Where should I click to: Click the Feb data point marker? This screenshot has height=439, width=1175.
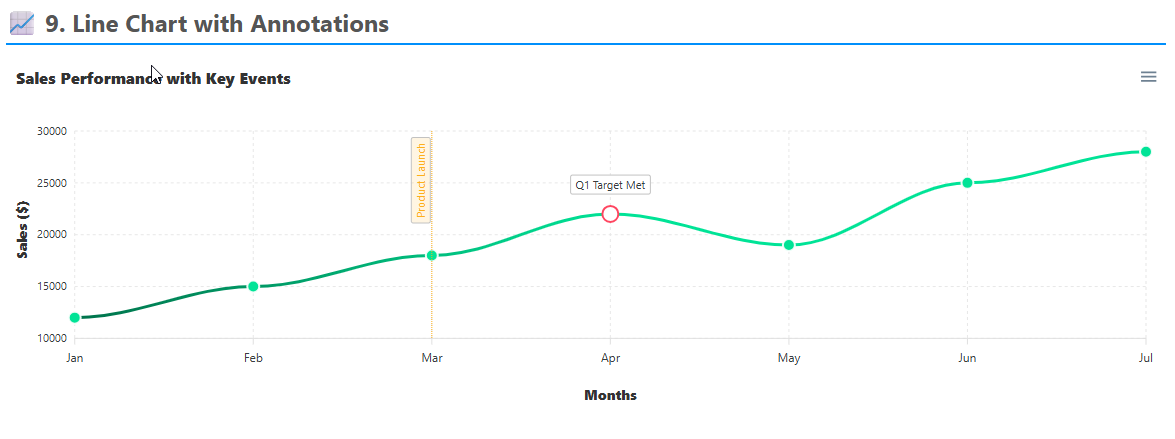(253, 286)
